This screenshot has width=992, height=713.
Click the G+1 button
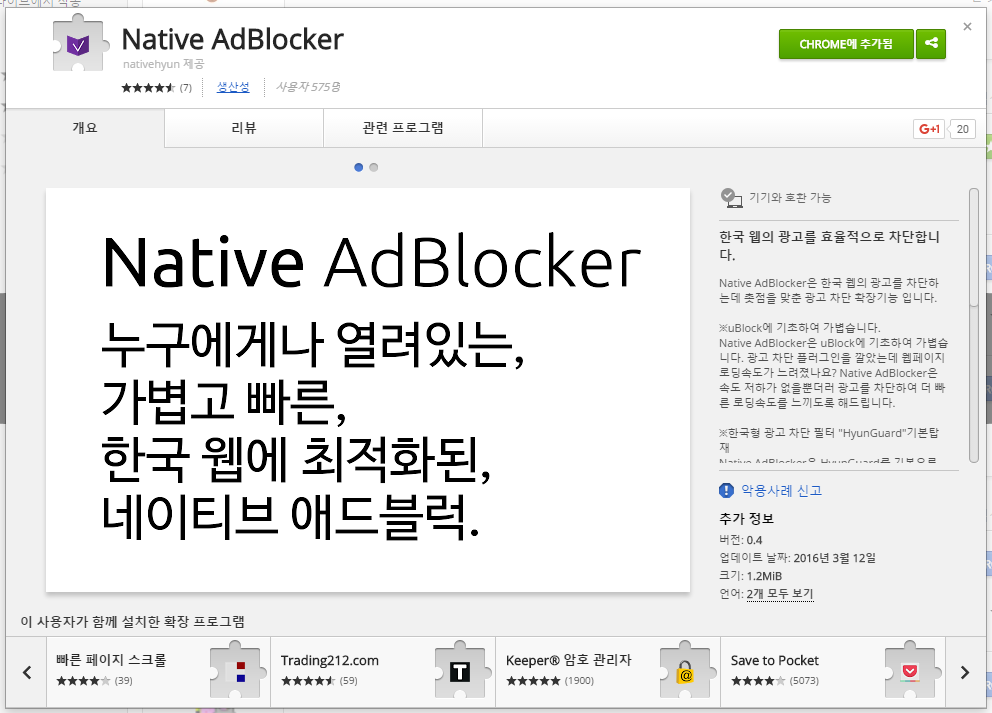point(929,129)
